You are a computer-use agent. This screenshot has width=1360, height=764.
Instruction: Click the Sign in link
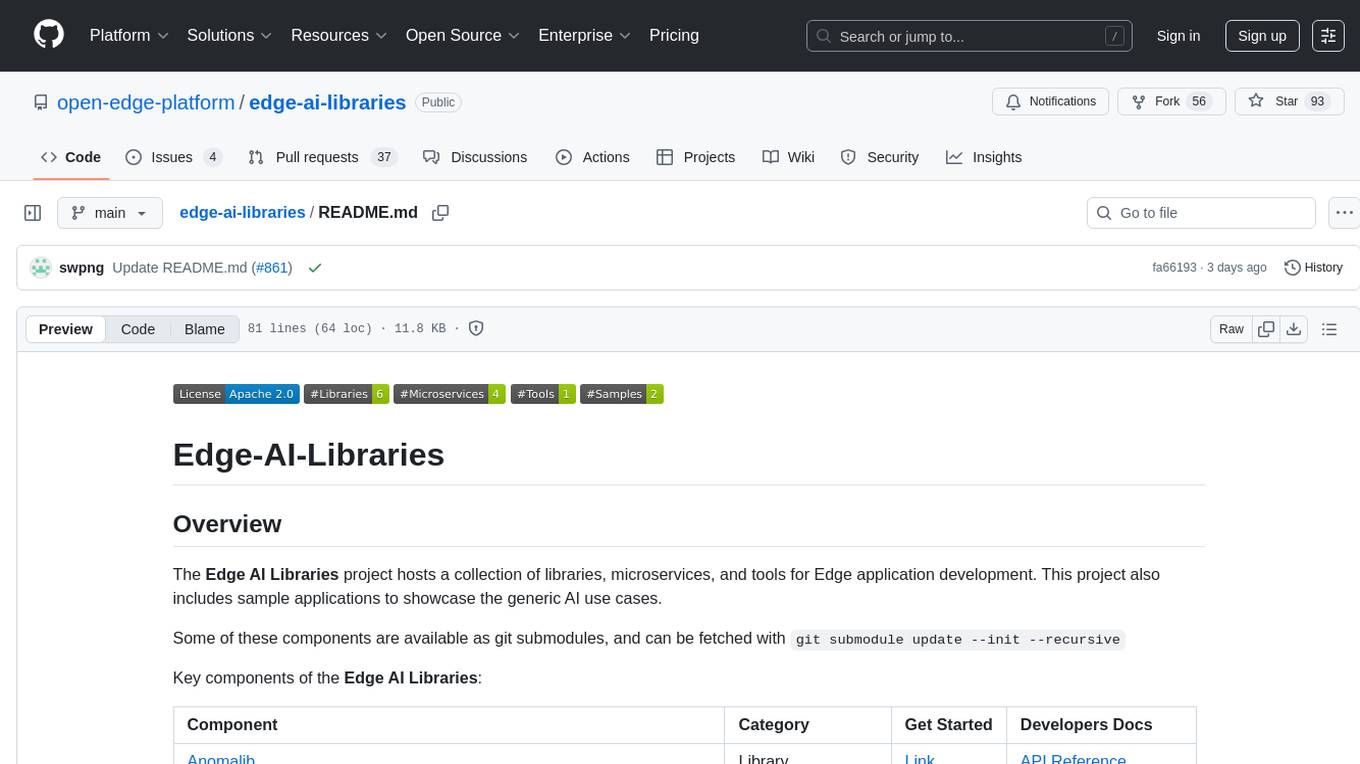click(1178, 35)
